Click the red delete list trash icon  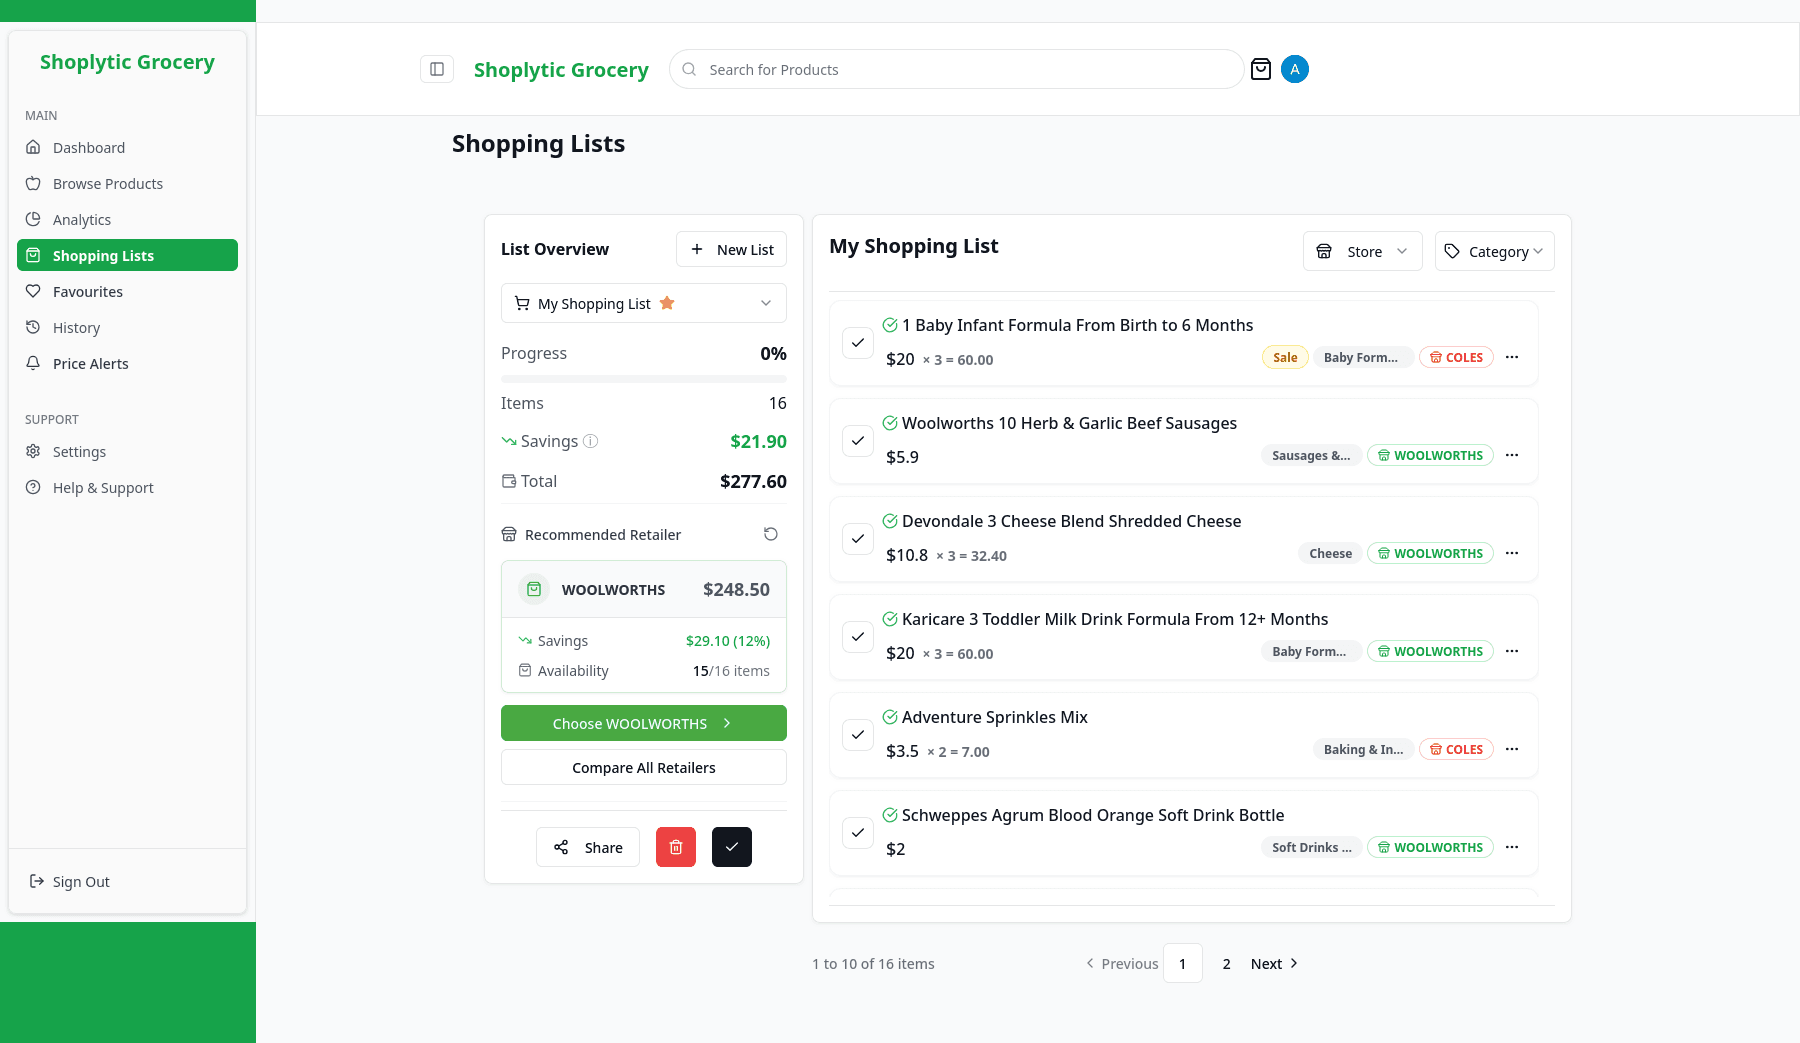point(676,847)
